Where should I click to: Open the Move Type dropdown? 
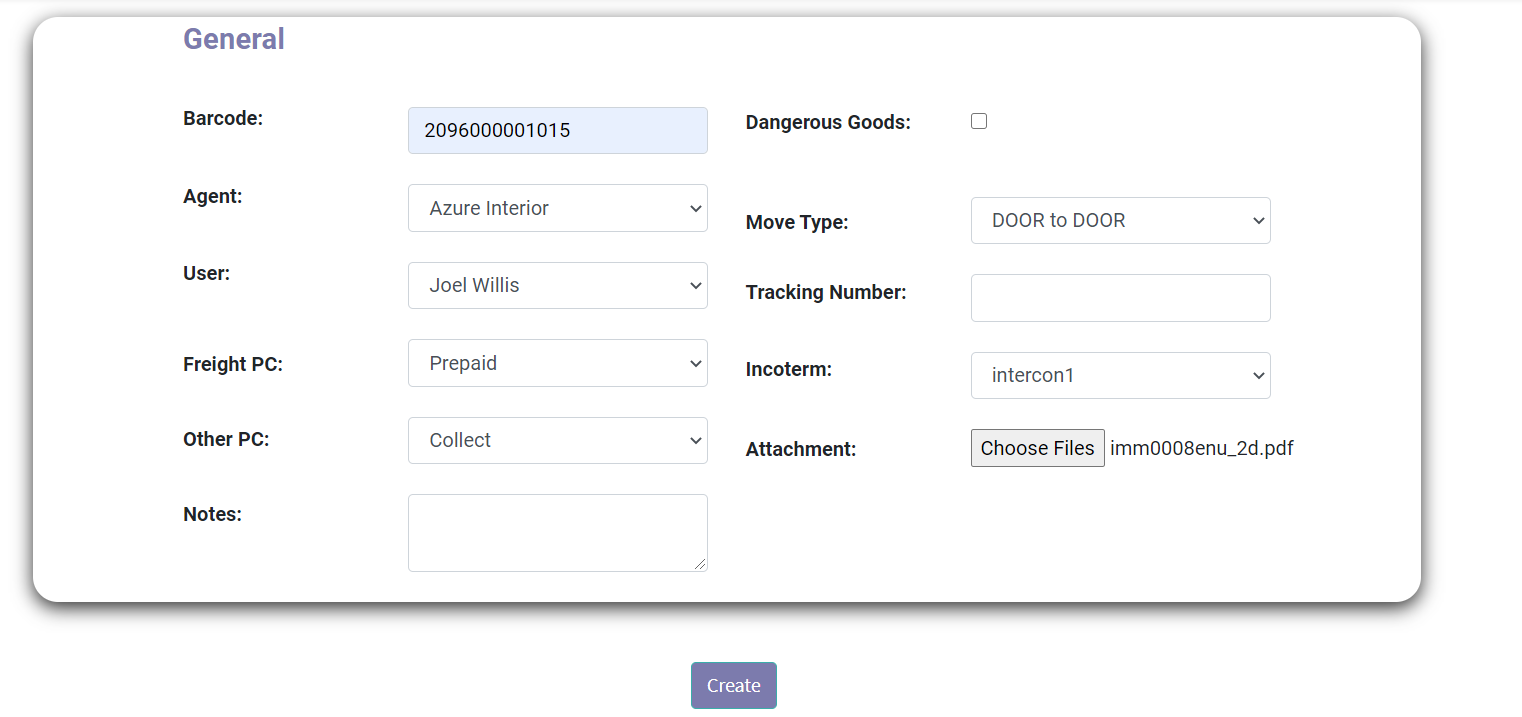coord(1120,220)
